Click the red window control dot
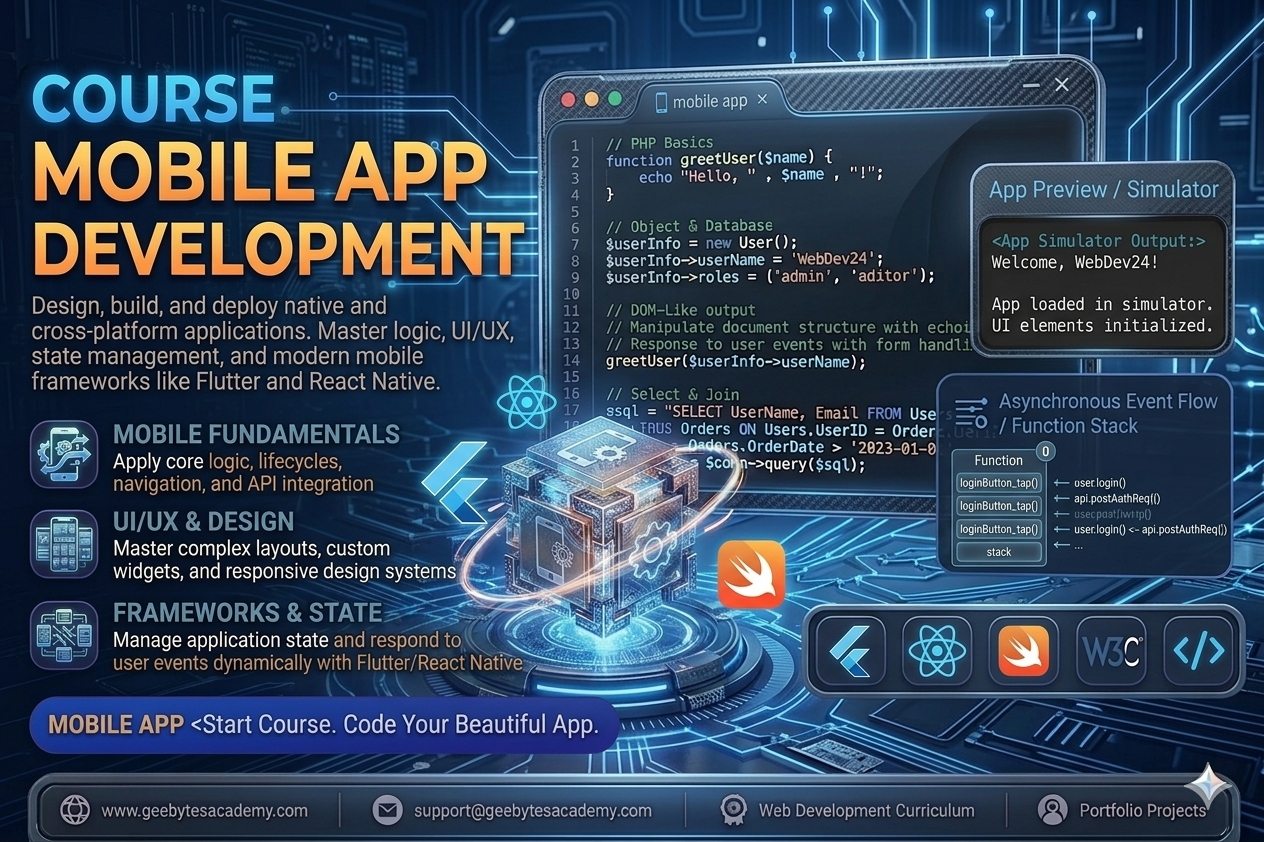 pyautogui.click(x=568, y=100)
